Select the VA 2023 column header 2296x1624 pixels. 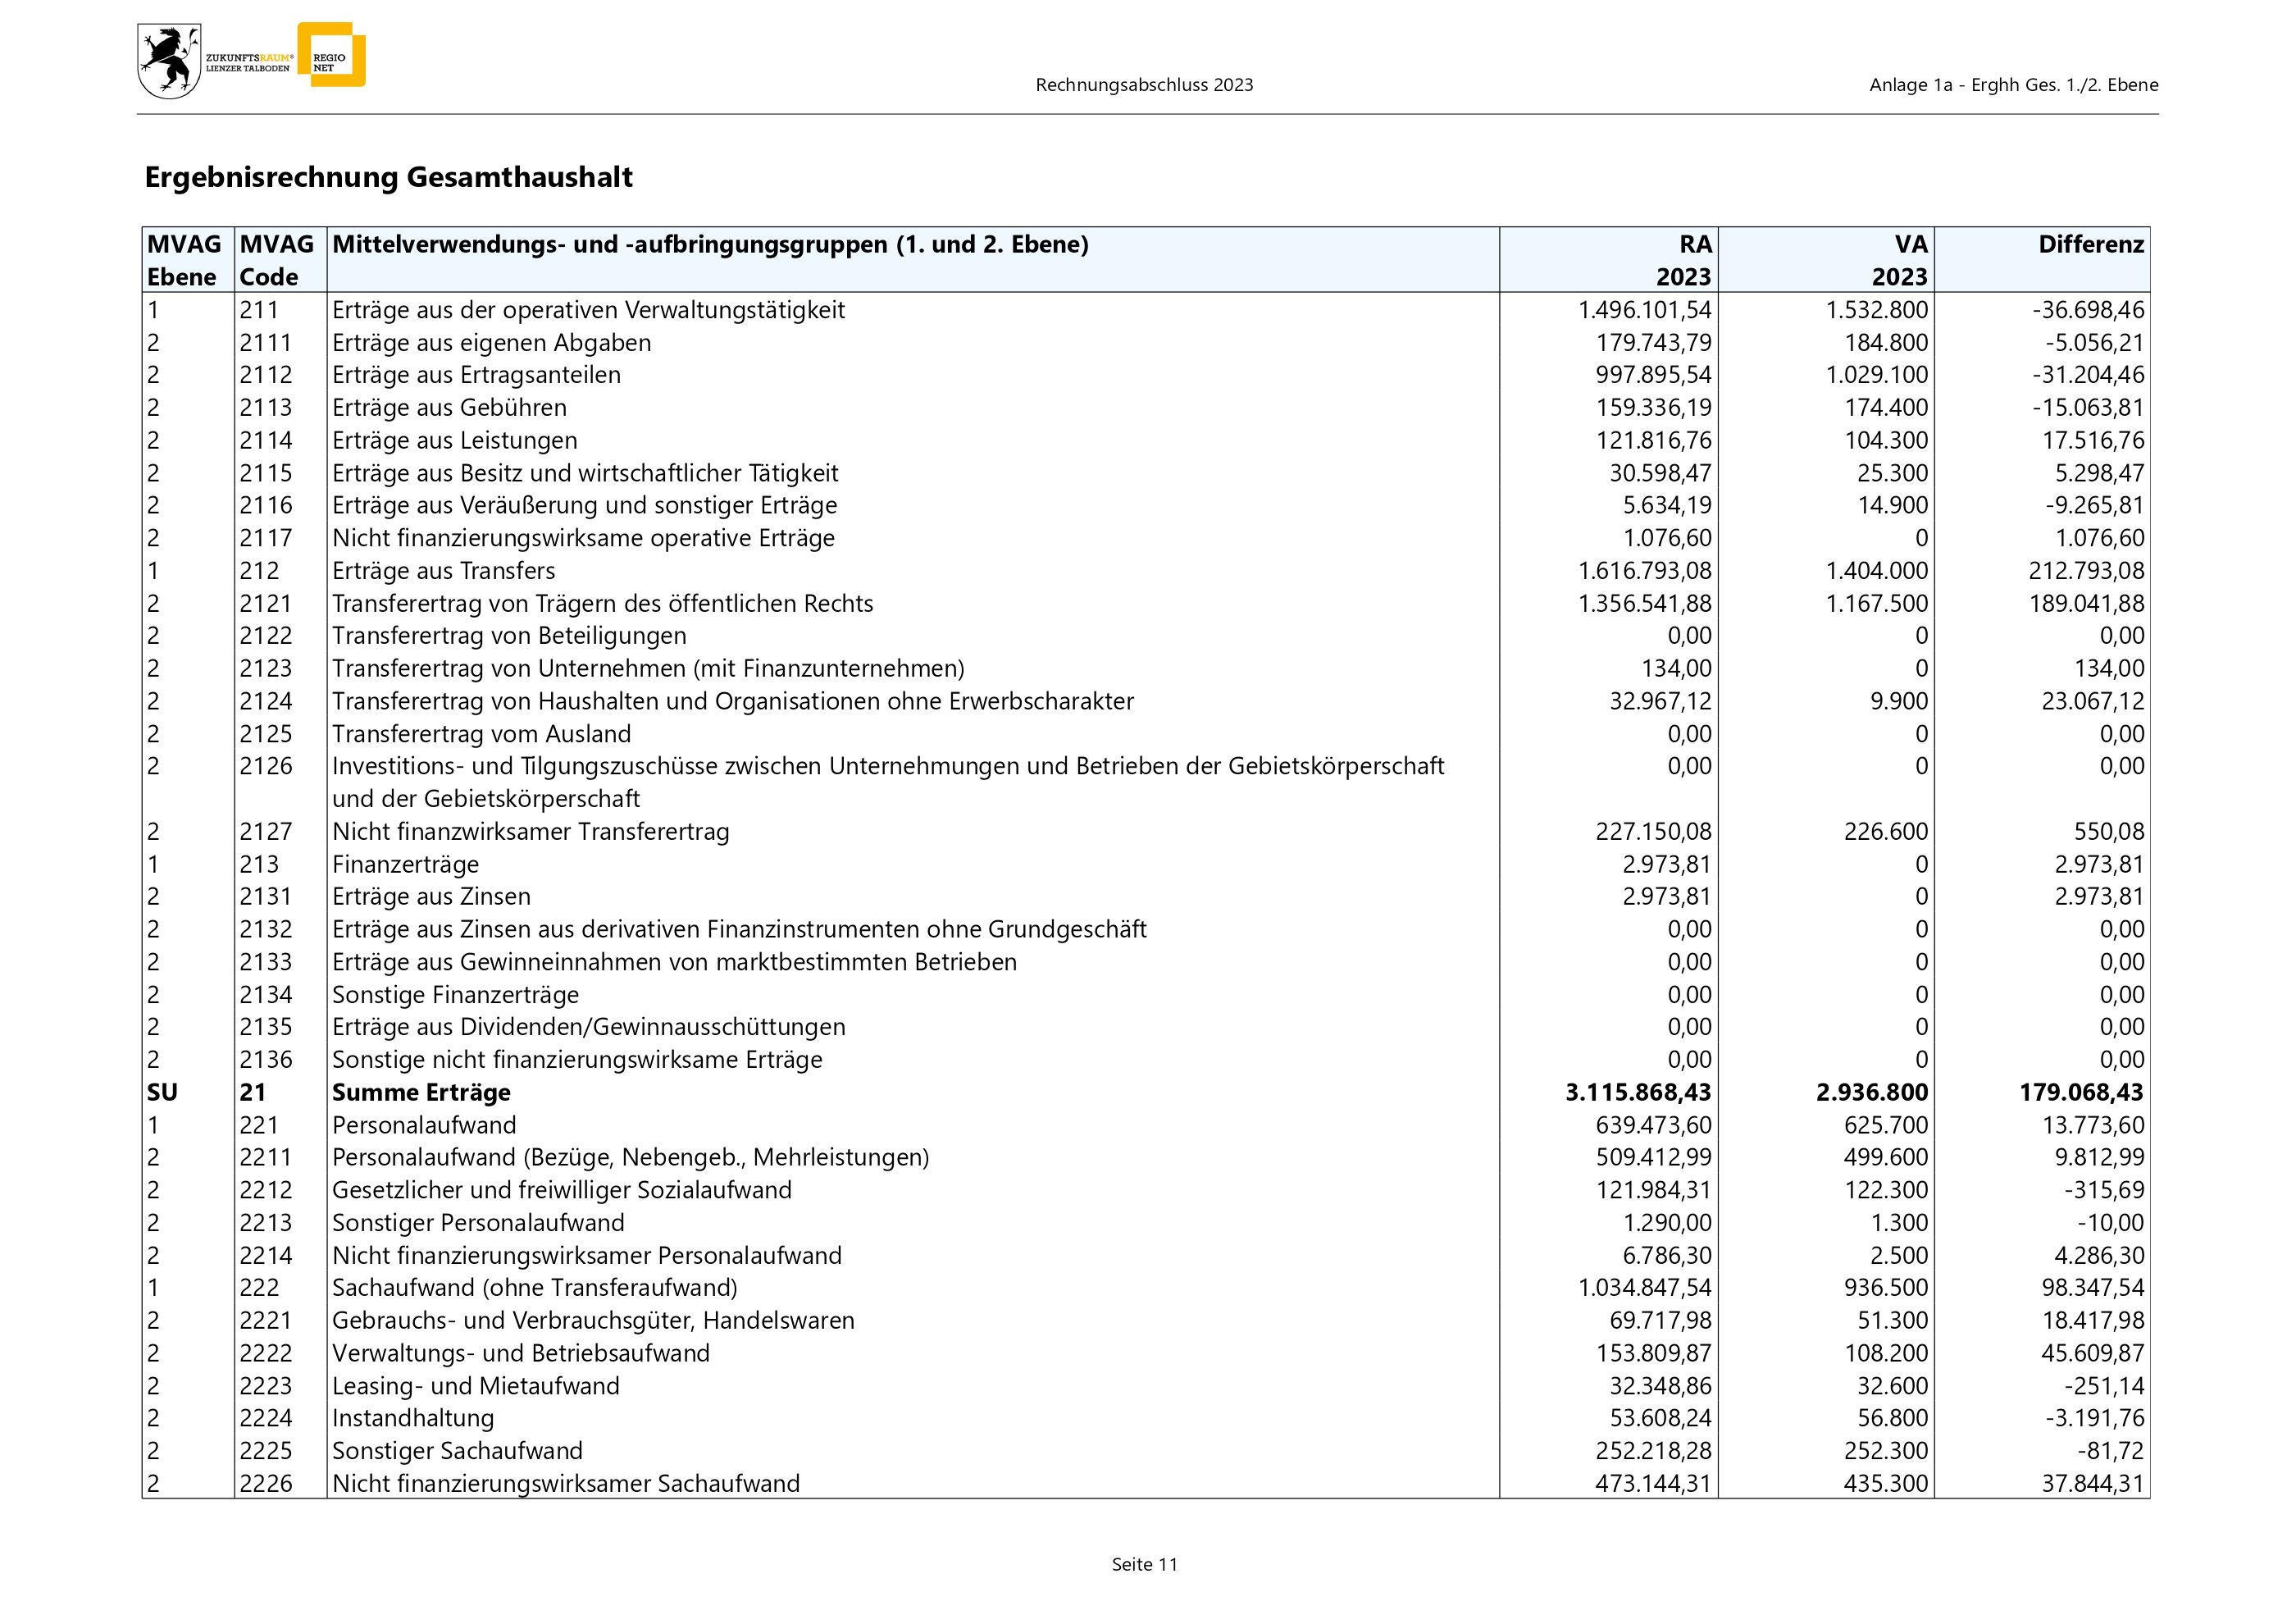[x=1899, y=260]
